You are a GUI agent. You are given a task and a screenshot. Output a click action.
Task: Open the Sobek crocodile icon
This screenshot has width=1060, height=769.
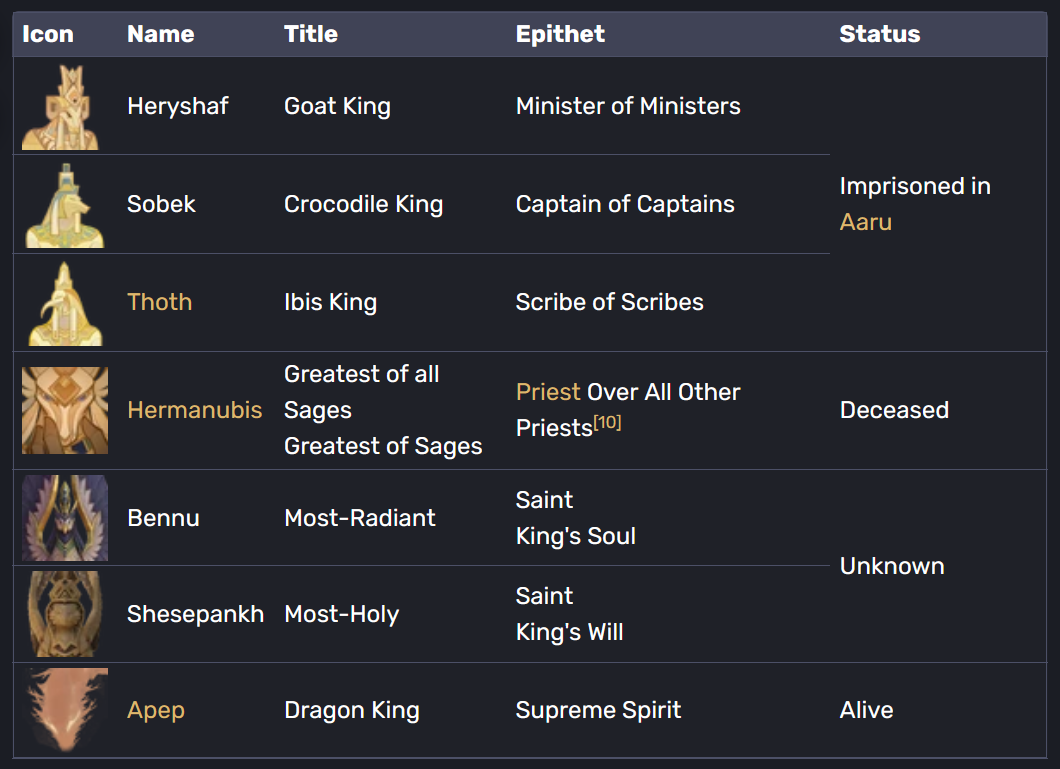[x=64, y=205]
